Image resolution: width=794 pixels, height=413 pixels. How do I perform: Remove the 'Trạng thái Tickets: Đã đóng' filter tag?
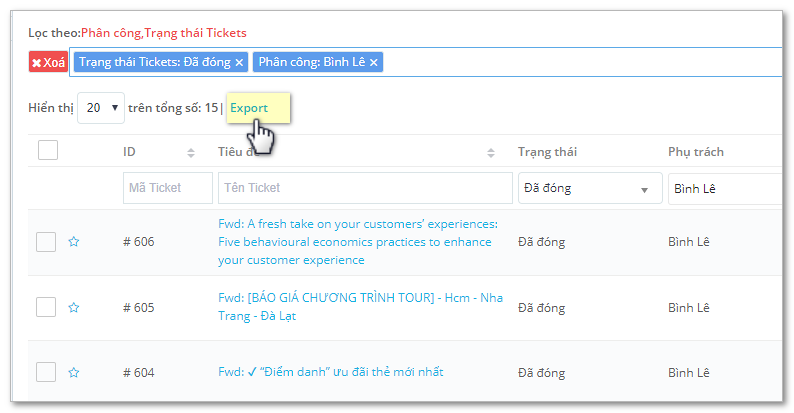point(240,62)
